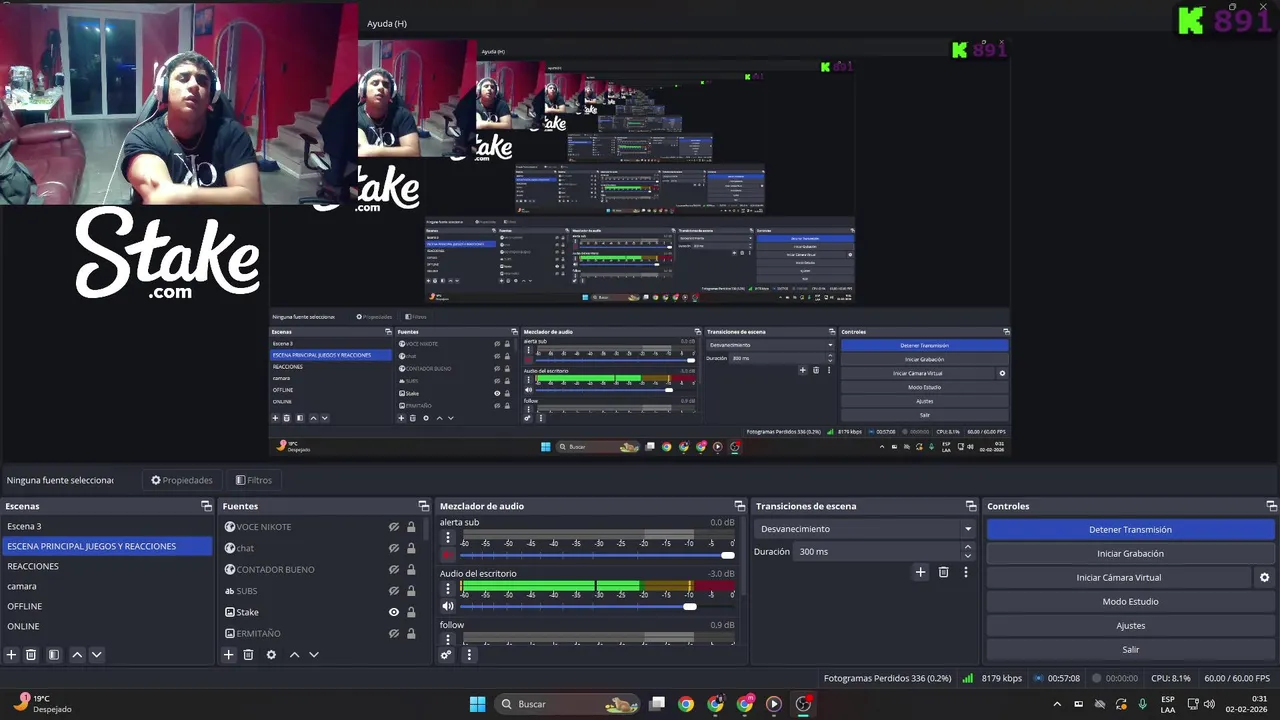The height and width of the screenshot is (720, 1280).
Task: Unmute the alerta sub audio channel
Action: coord(447,555)
